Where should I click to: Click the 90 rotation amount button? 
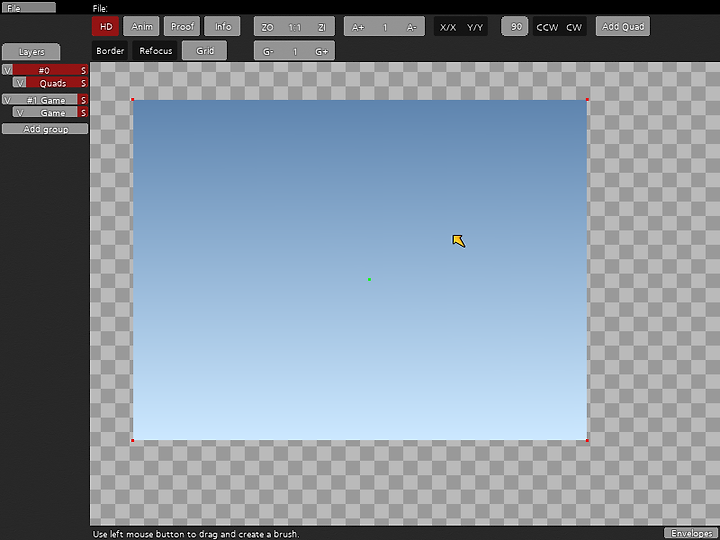coord(515,27)
